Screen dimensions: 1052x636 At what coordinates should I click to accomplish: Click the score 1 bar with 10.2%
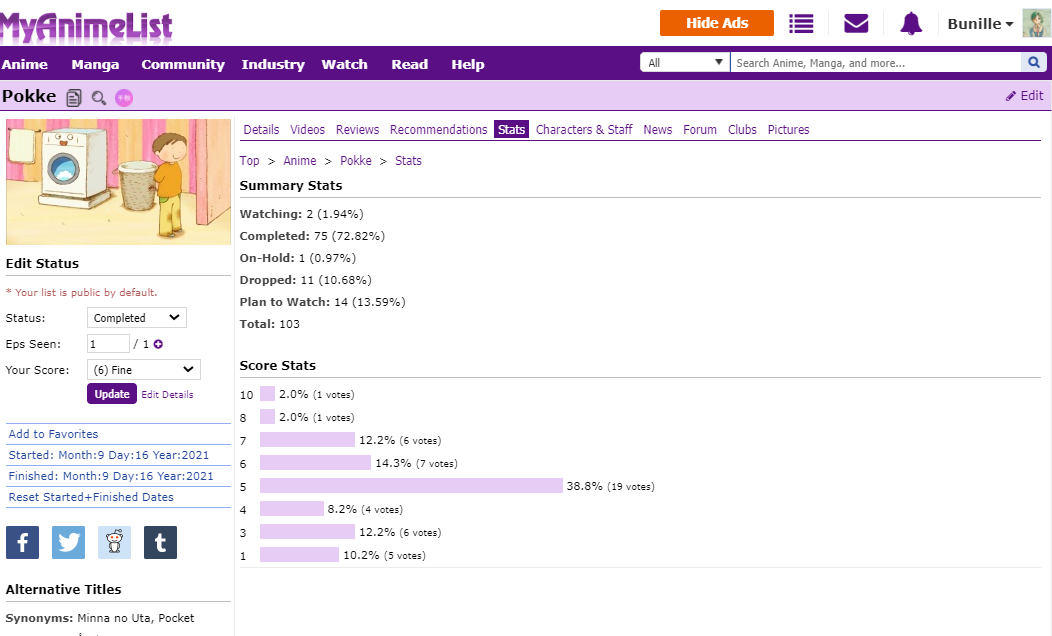click(299, 555)
